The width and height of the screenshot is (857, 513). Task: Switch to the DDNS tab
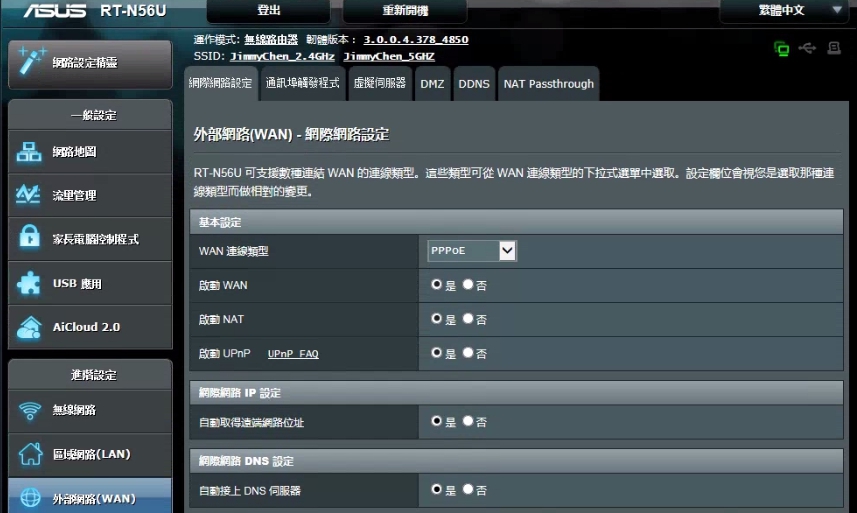coord(474,84)
